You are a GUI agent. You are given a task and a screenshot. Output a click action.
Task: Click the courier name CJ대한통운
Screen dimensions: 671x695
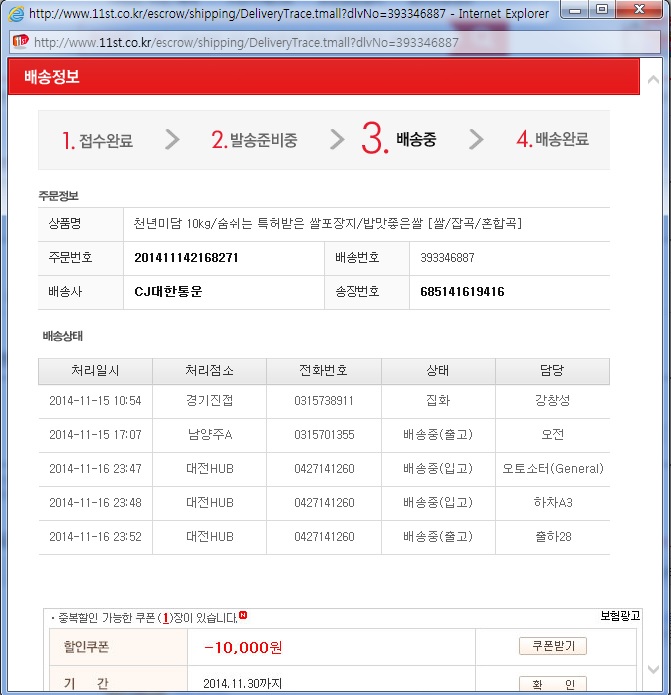click(x=168, y=291)
